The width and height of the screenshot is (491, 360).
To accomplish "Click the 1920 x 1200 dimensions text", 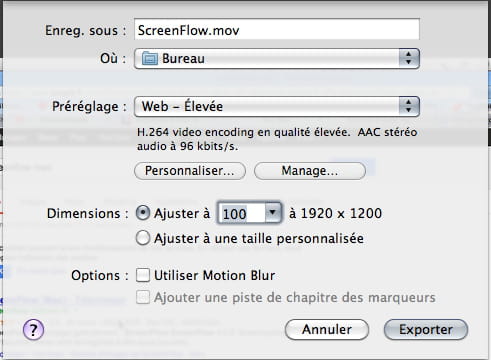I will 341,213.
